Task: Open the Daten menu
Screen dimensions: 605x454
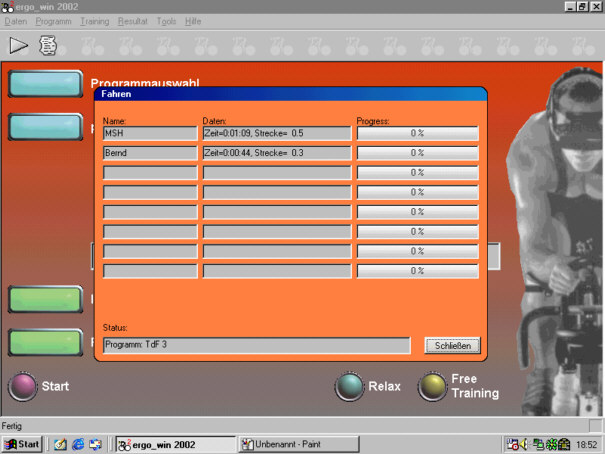Action: 15,20
